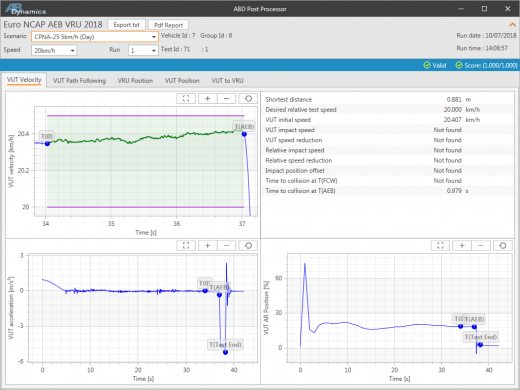Select T(Test End) marker on acceleration chart

(225, 352)
